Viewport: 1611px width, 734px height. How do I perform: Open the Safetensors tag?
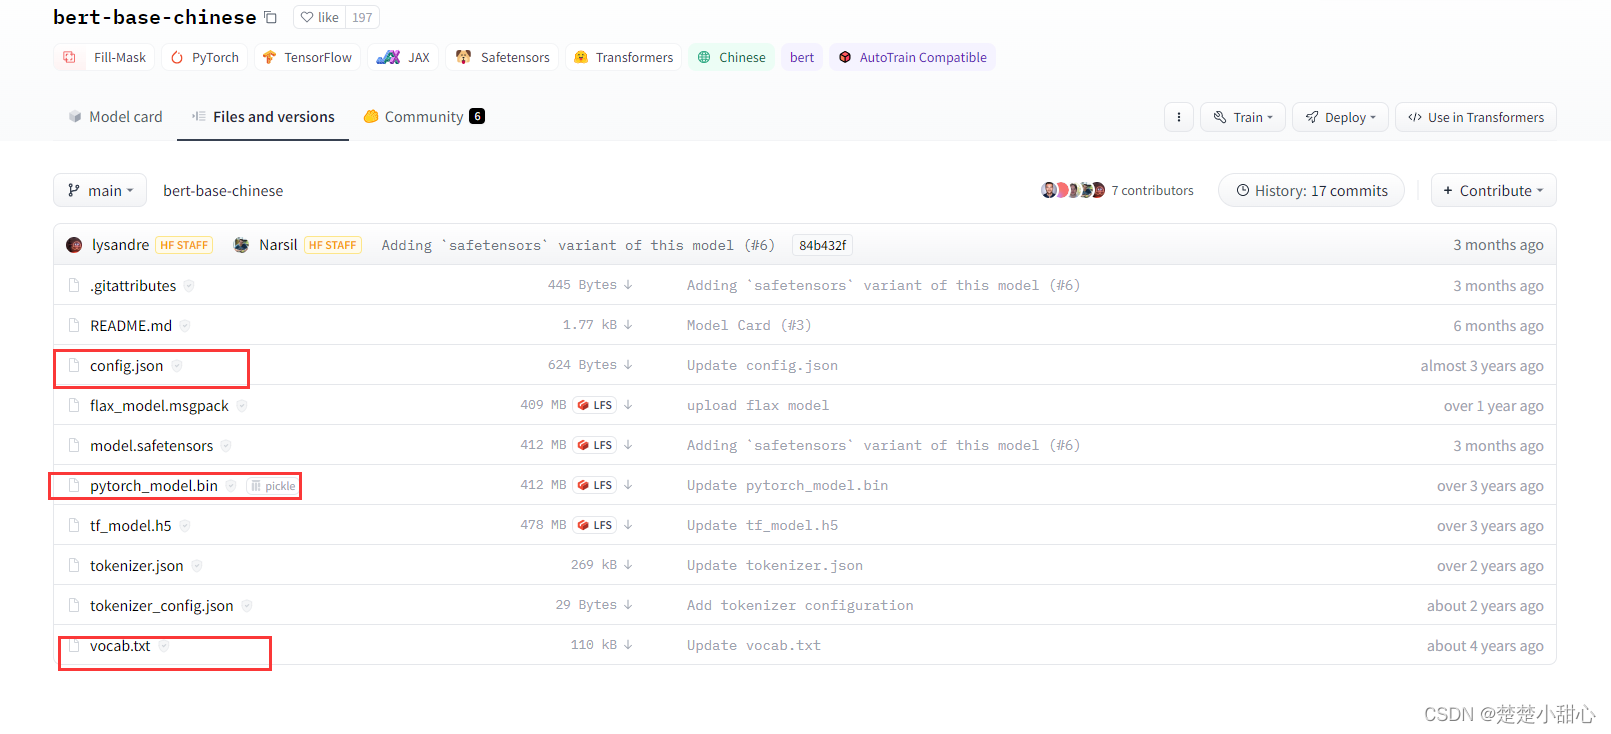point(502,57)
